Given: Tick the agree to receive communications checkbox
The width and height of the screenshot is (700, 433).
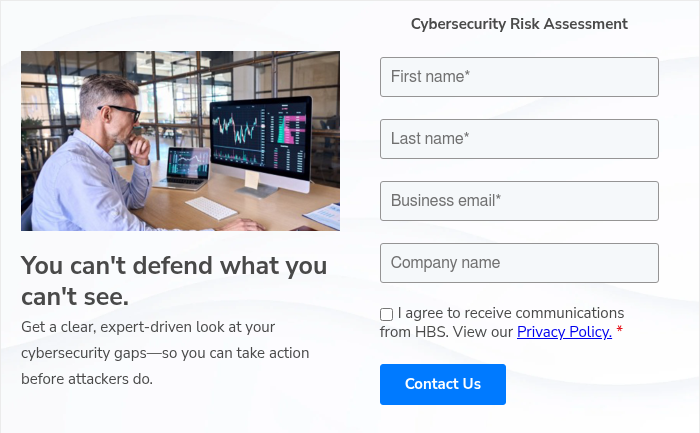Looking at the screenshot, I should tap(387, 314).
